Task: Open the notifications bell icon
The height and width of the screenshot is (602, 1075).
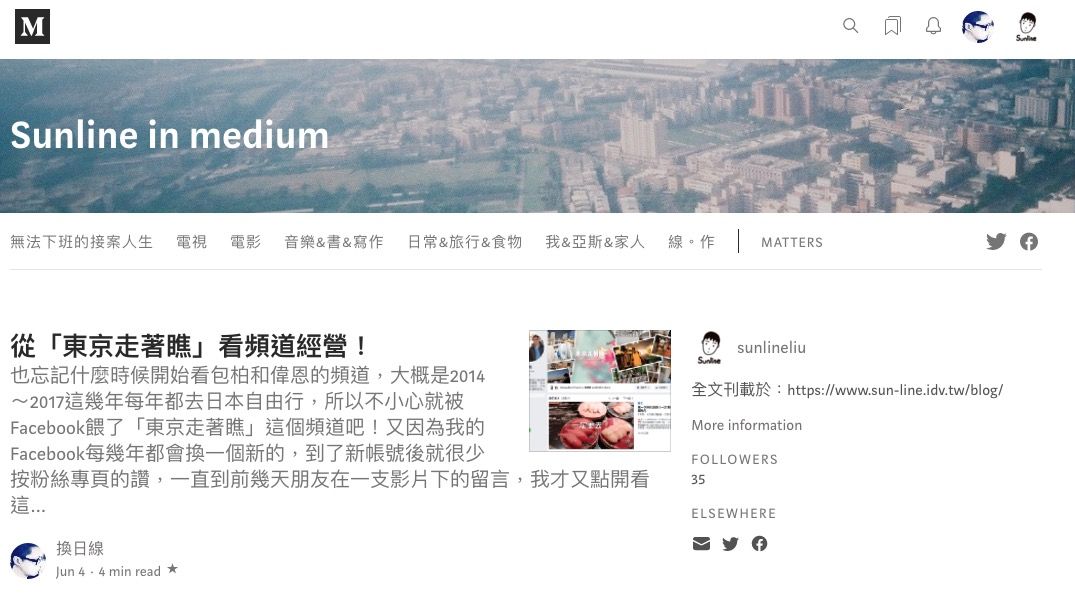Action: (933, 26)
